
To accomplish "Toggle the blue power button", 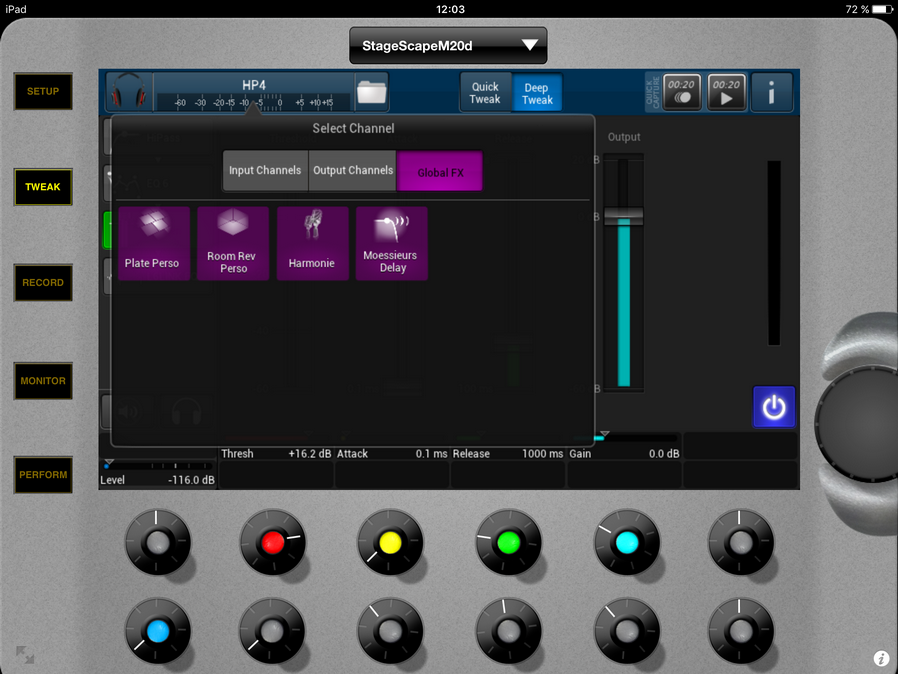I will (774, 407).
